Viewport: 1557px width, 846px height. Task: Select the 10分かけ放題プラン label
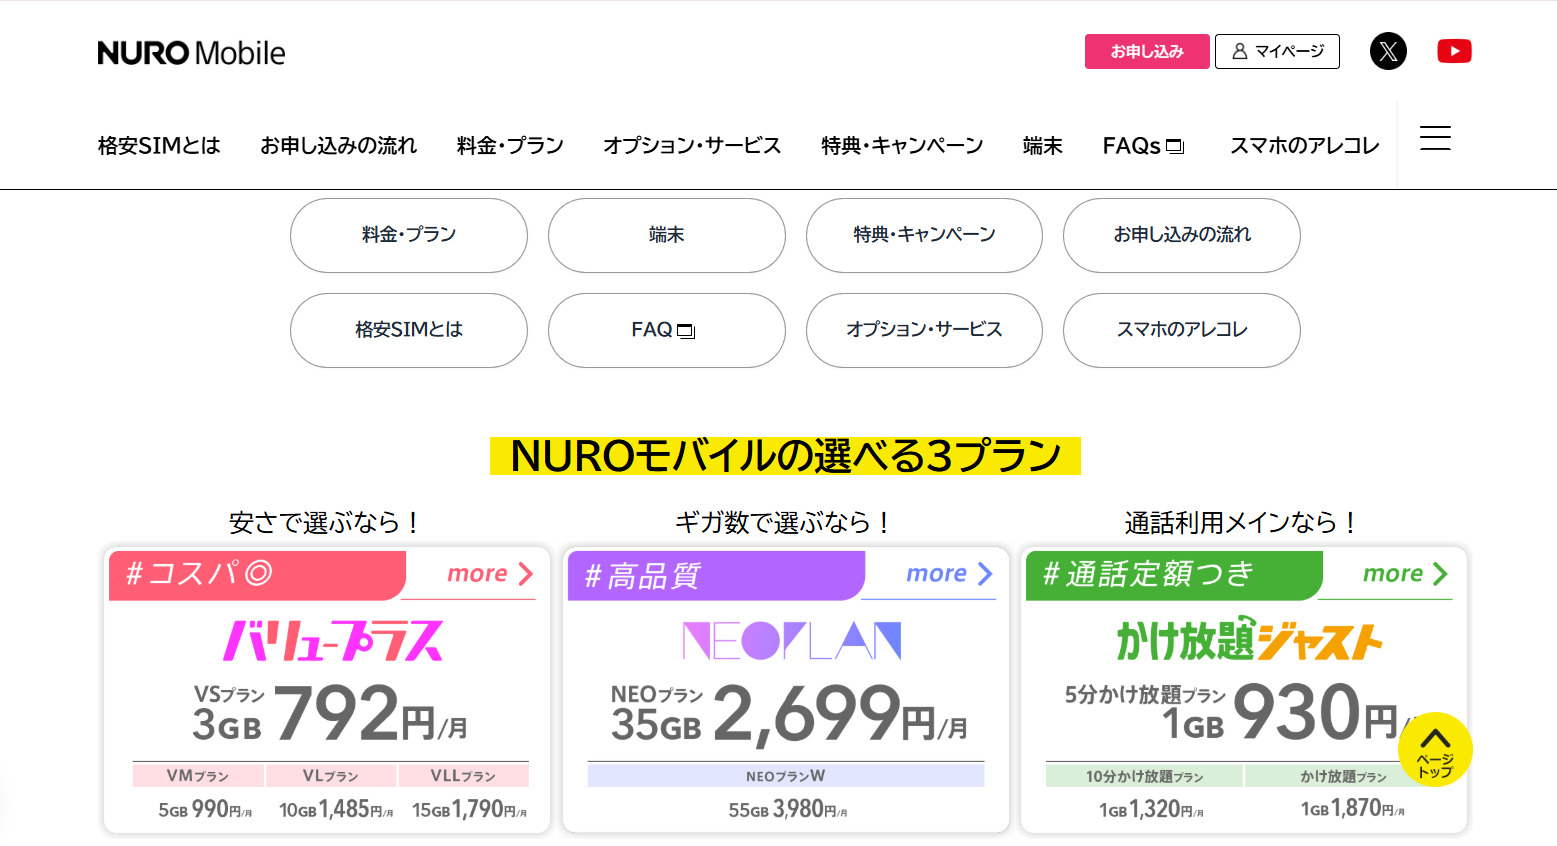pos(1144,776)
